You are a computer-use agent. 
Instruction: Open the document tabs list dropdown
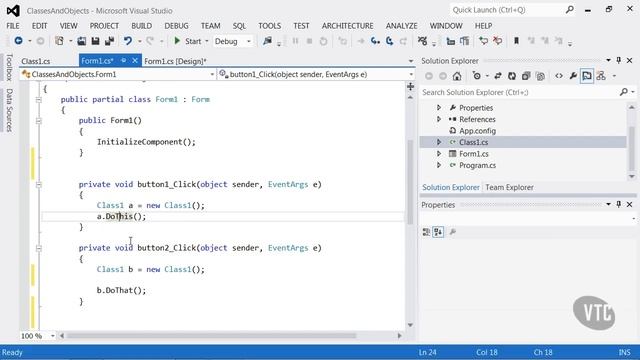(x=411, y=61)
